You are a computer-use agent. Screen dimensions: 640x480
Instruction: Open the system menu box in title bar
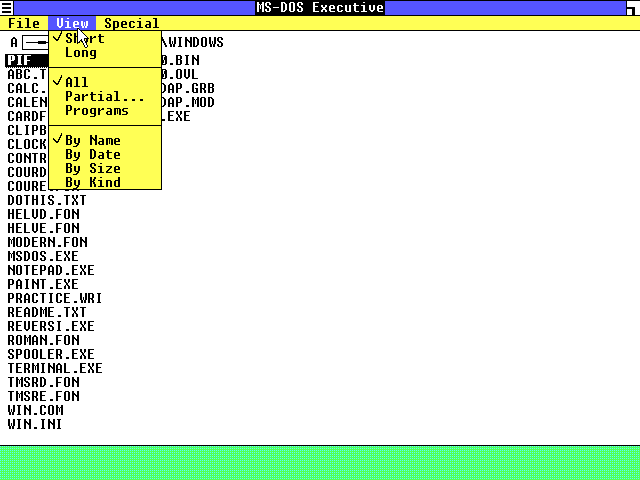click(x=7, y=7)
